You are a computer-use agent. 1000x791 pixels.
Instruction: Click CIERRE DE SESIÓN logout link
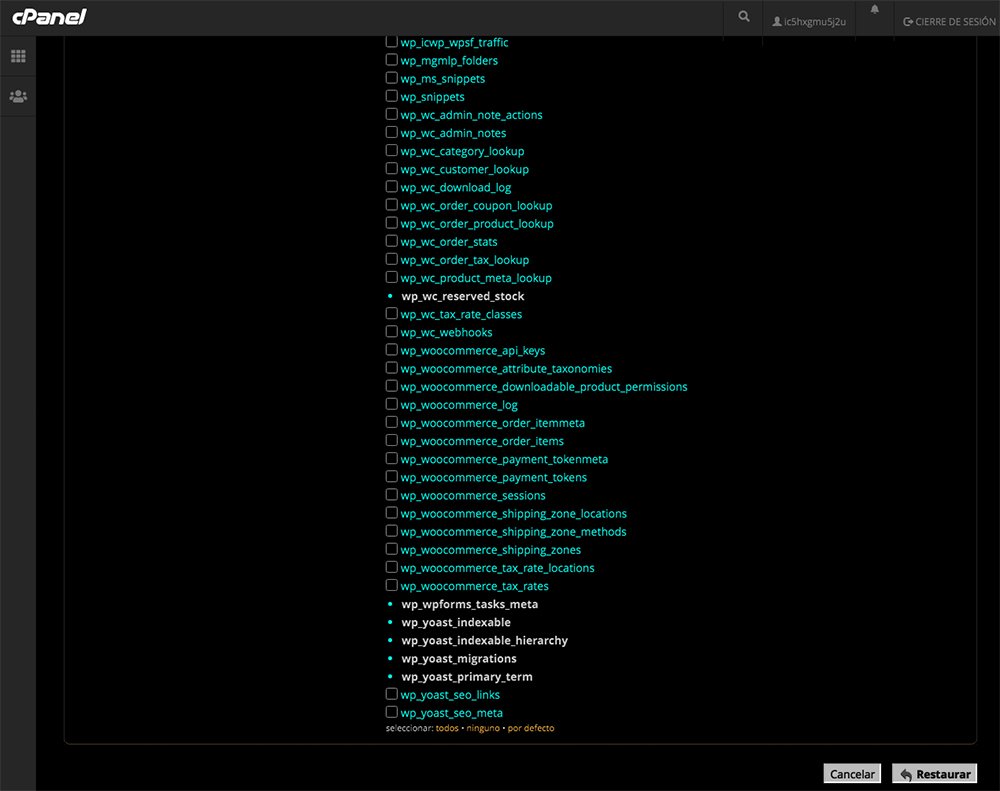pyautogui.click(x=949, y=22)
